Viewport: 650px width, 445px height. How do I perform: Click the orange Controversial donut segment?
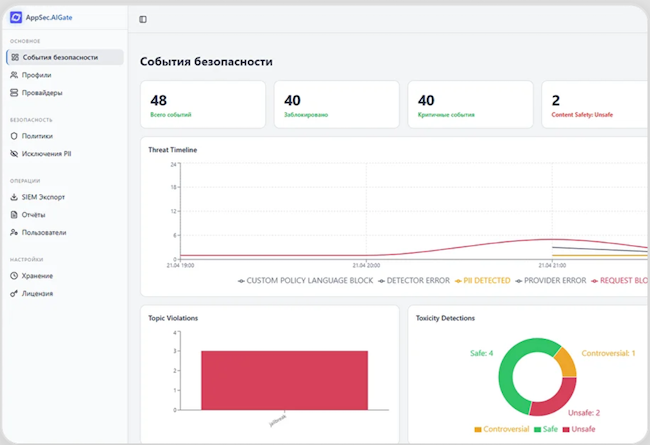[567, 362]
